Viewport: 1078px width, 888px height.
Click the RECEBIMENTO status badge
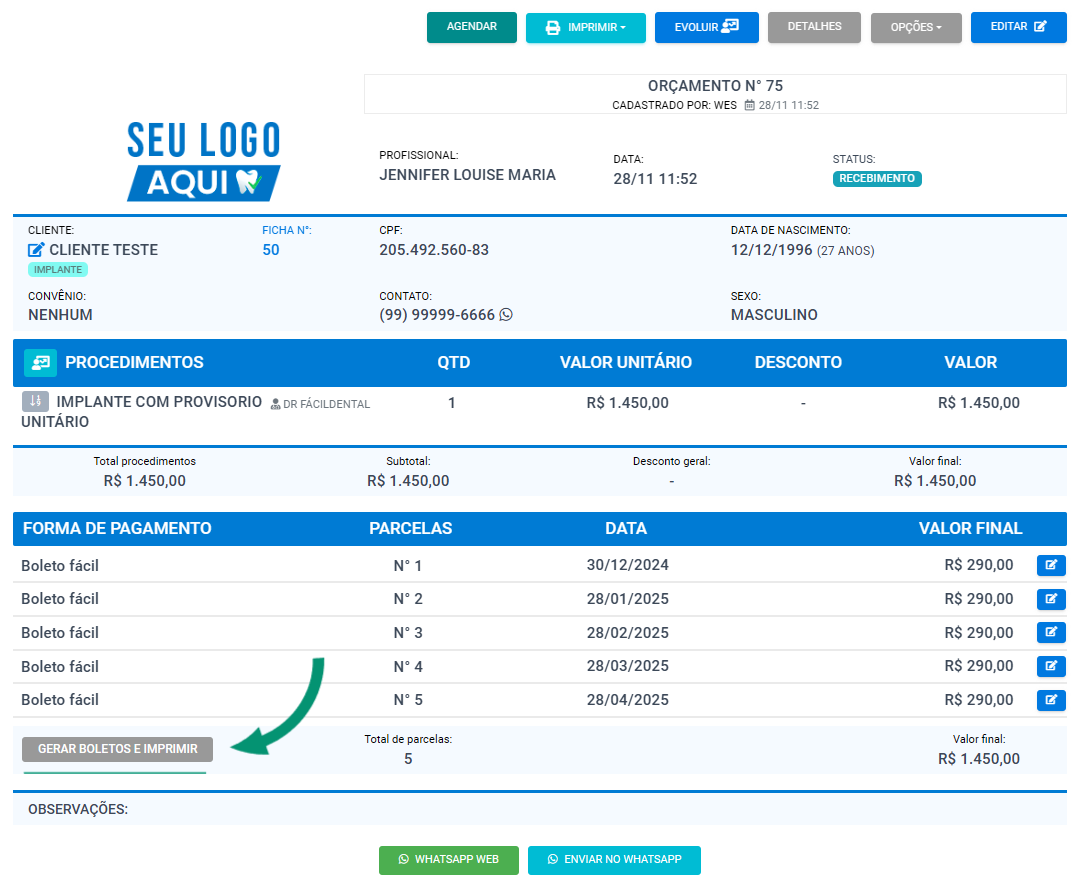click(x=877, y=179)
